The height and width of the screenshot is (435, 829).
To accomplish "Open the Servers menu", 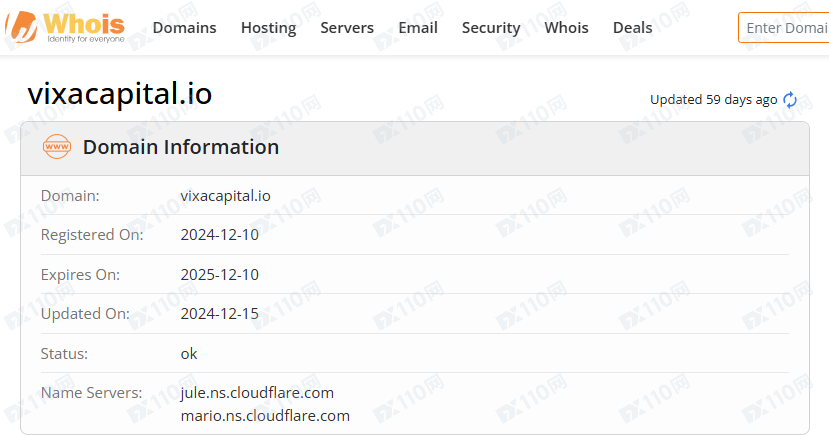I will click(x=347, y=28).
